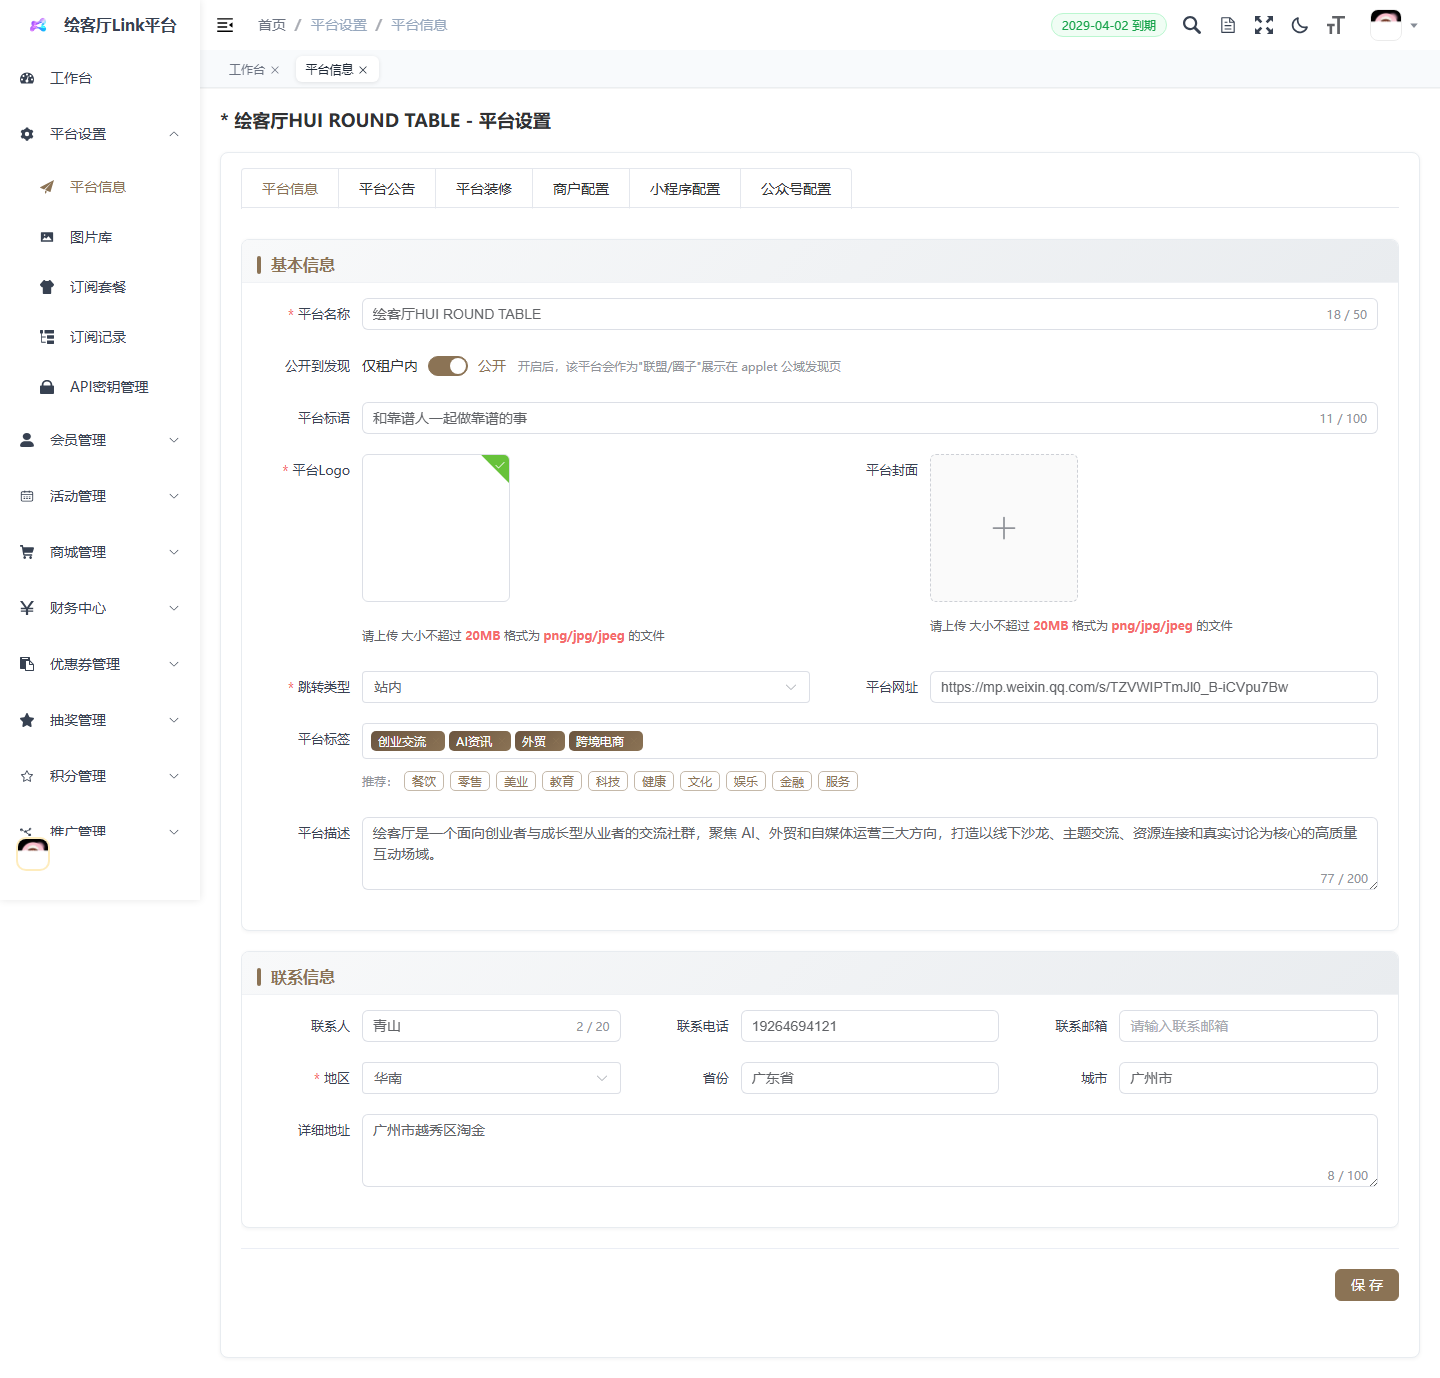The width and height of the screenshot is (1440, 1378).
Task: Open the 地区 dropdown showing 华南
Action: point(491,1078)
